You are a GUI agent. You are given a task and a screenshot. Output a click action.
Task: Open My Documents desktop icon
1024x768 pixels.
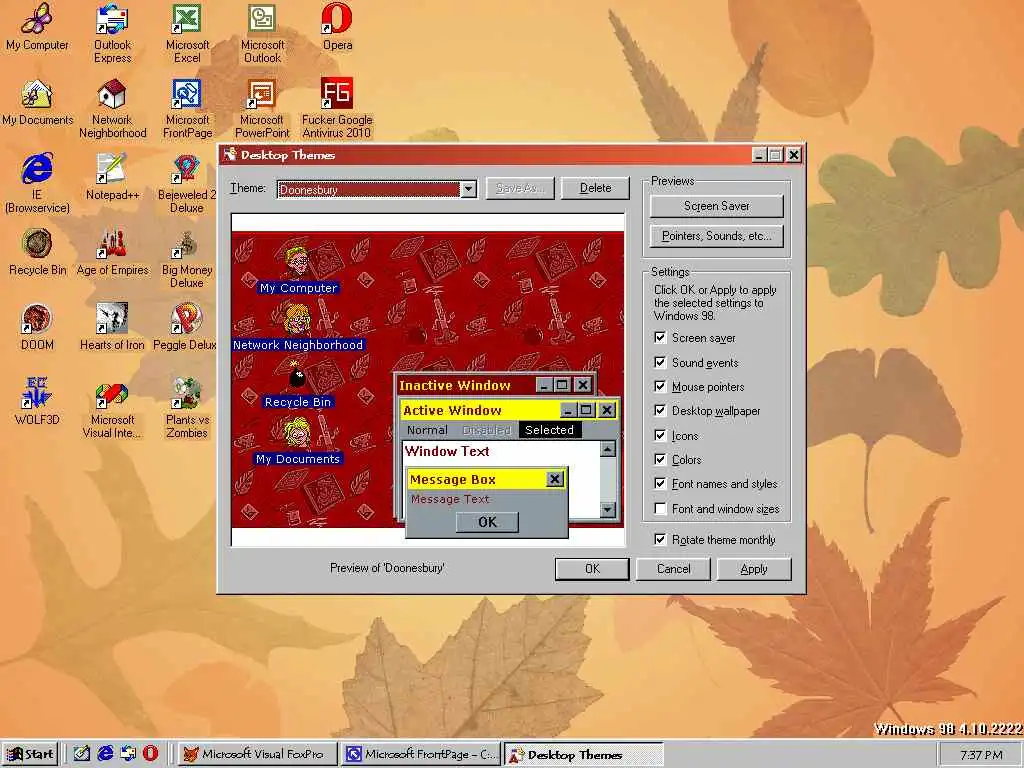(x=37, y=103)
